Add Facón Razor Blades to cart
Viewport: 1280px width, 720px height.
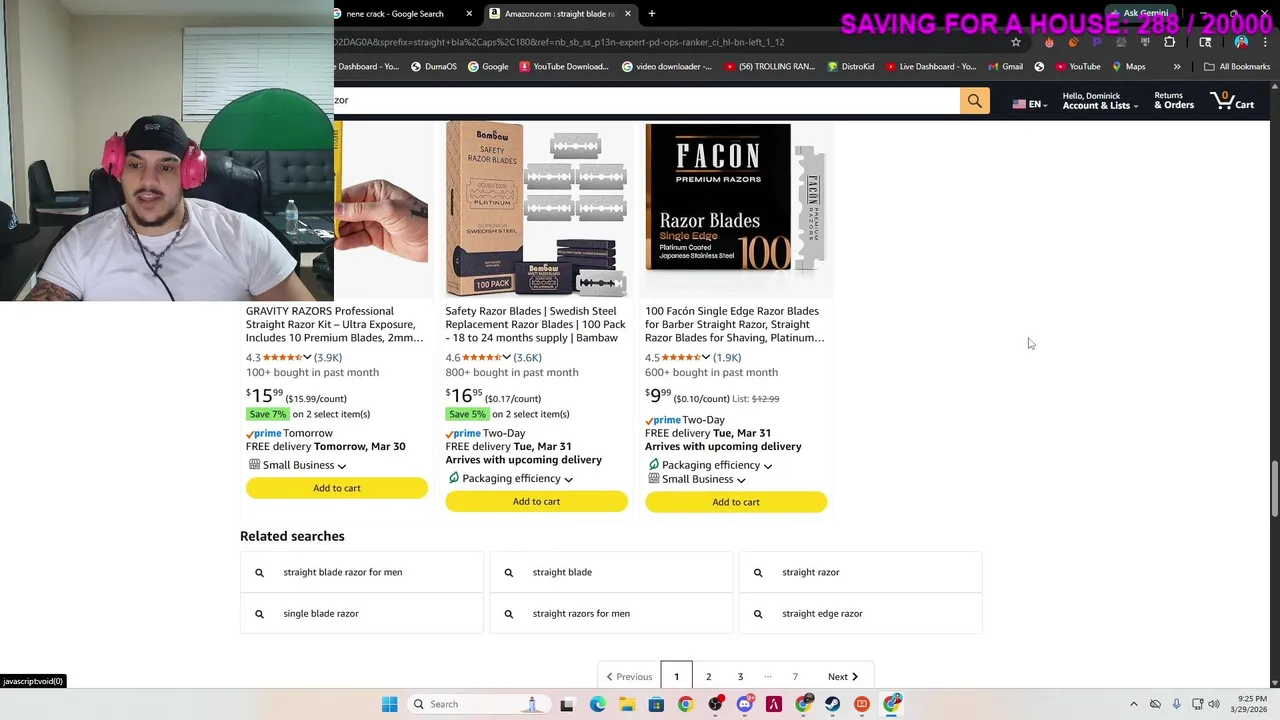pos(736,502)
